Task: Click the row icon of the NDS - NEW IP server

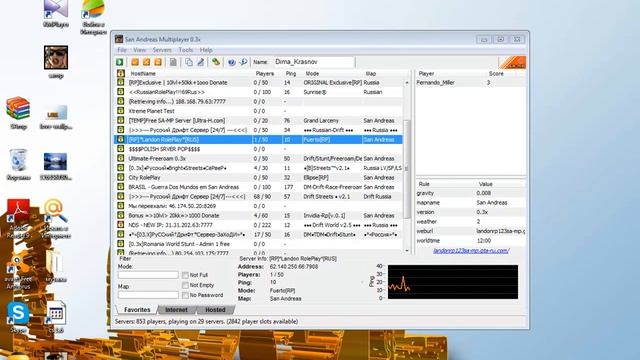Action: [x=120, y=225]
